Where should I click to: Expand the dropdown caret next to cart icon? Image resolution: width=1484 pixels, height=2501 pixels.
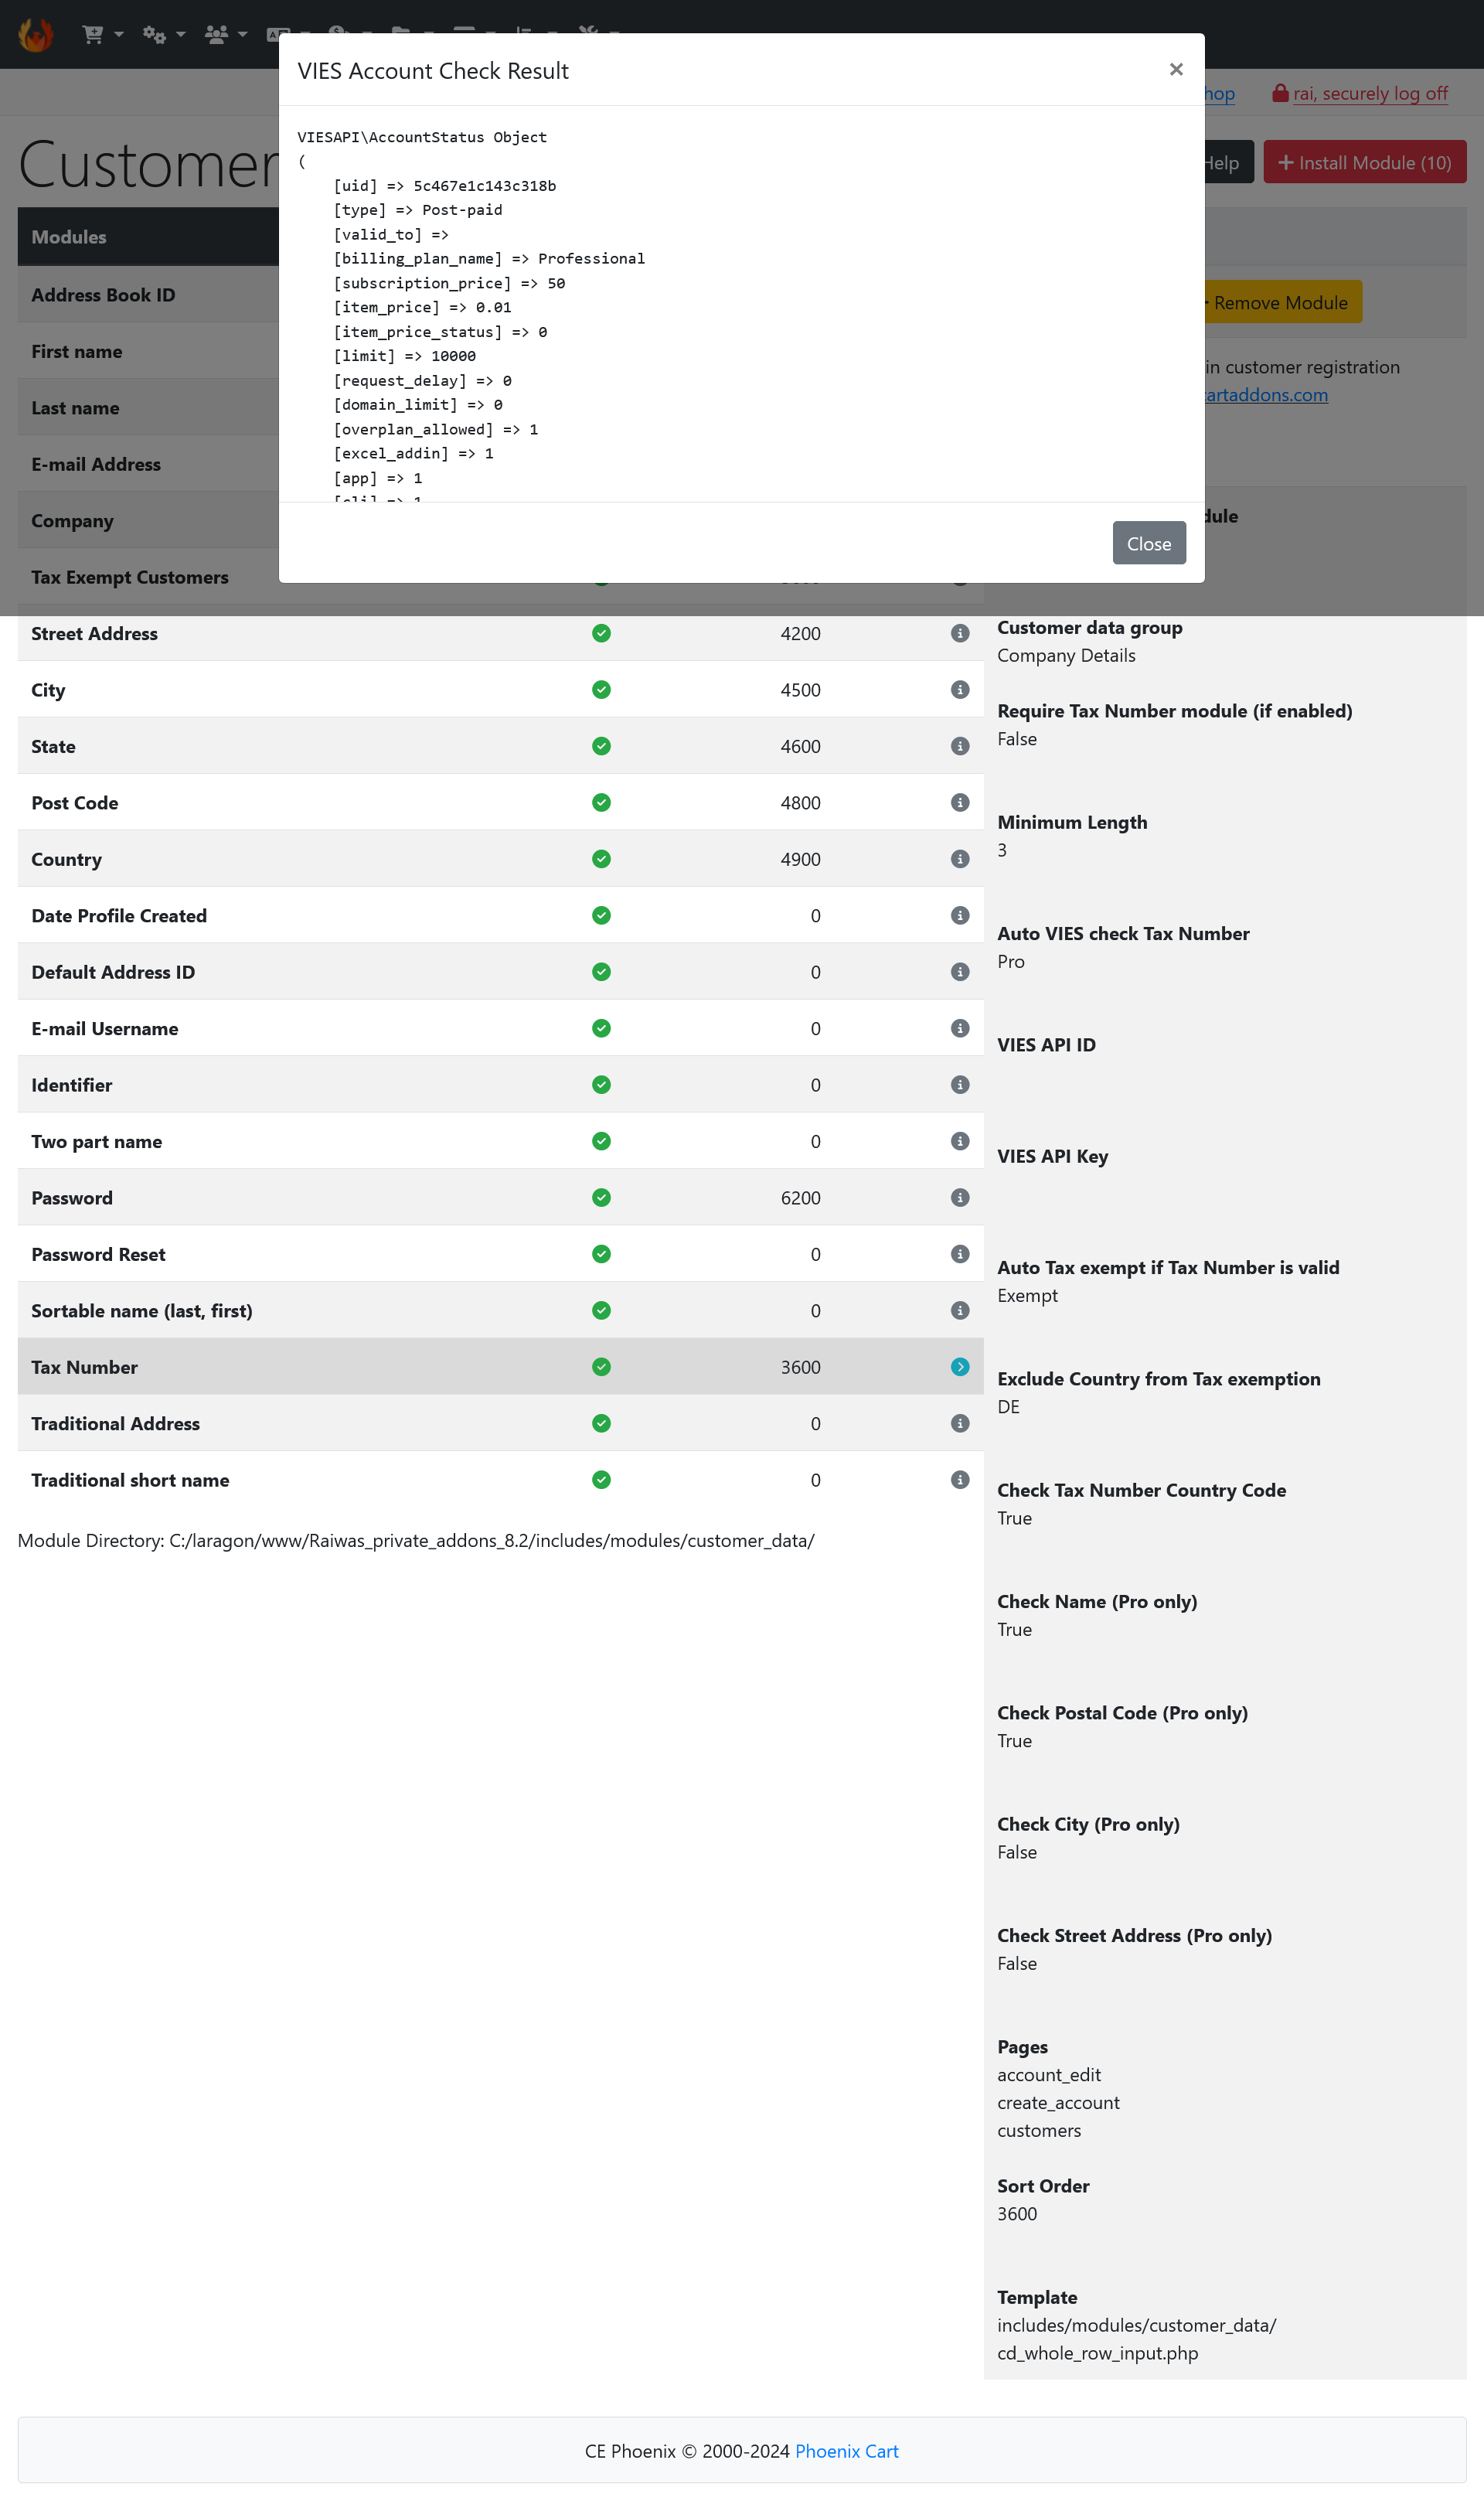(x=119, y=34)
